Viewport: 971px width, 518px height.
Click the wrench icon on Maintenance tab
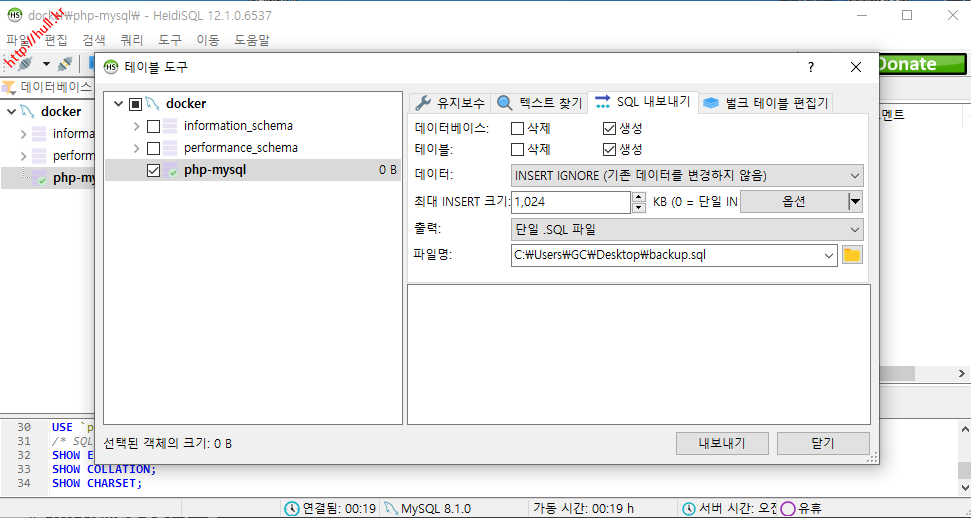click(423, 103)
